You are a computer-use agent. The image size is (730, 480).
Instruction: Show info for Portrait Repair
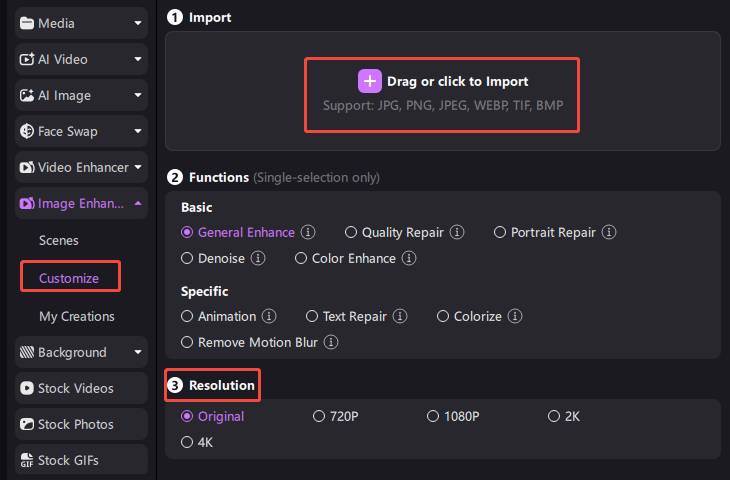coord(609,232)
